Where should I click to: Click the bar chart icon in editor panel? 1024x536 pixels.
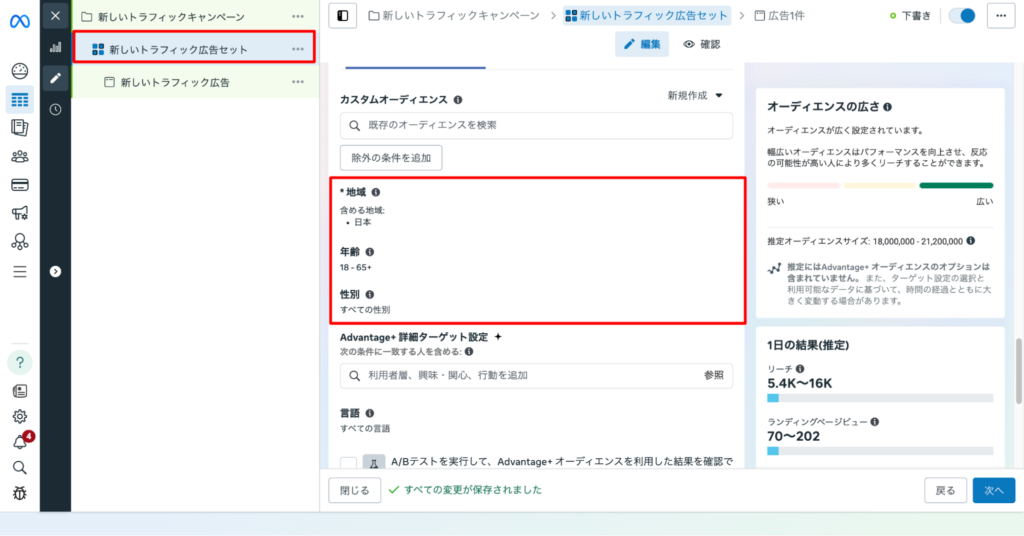55,47
